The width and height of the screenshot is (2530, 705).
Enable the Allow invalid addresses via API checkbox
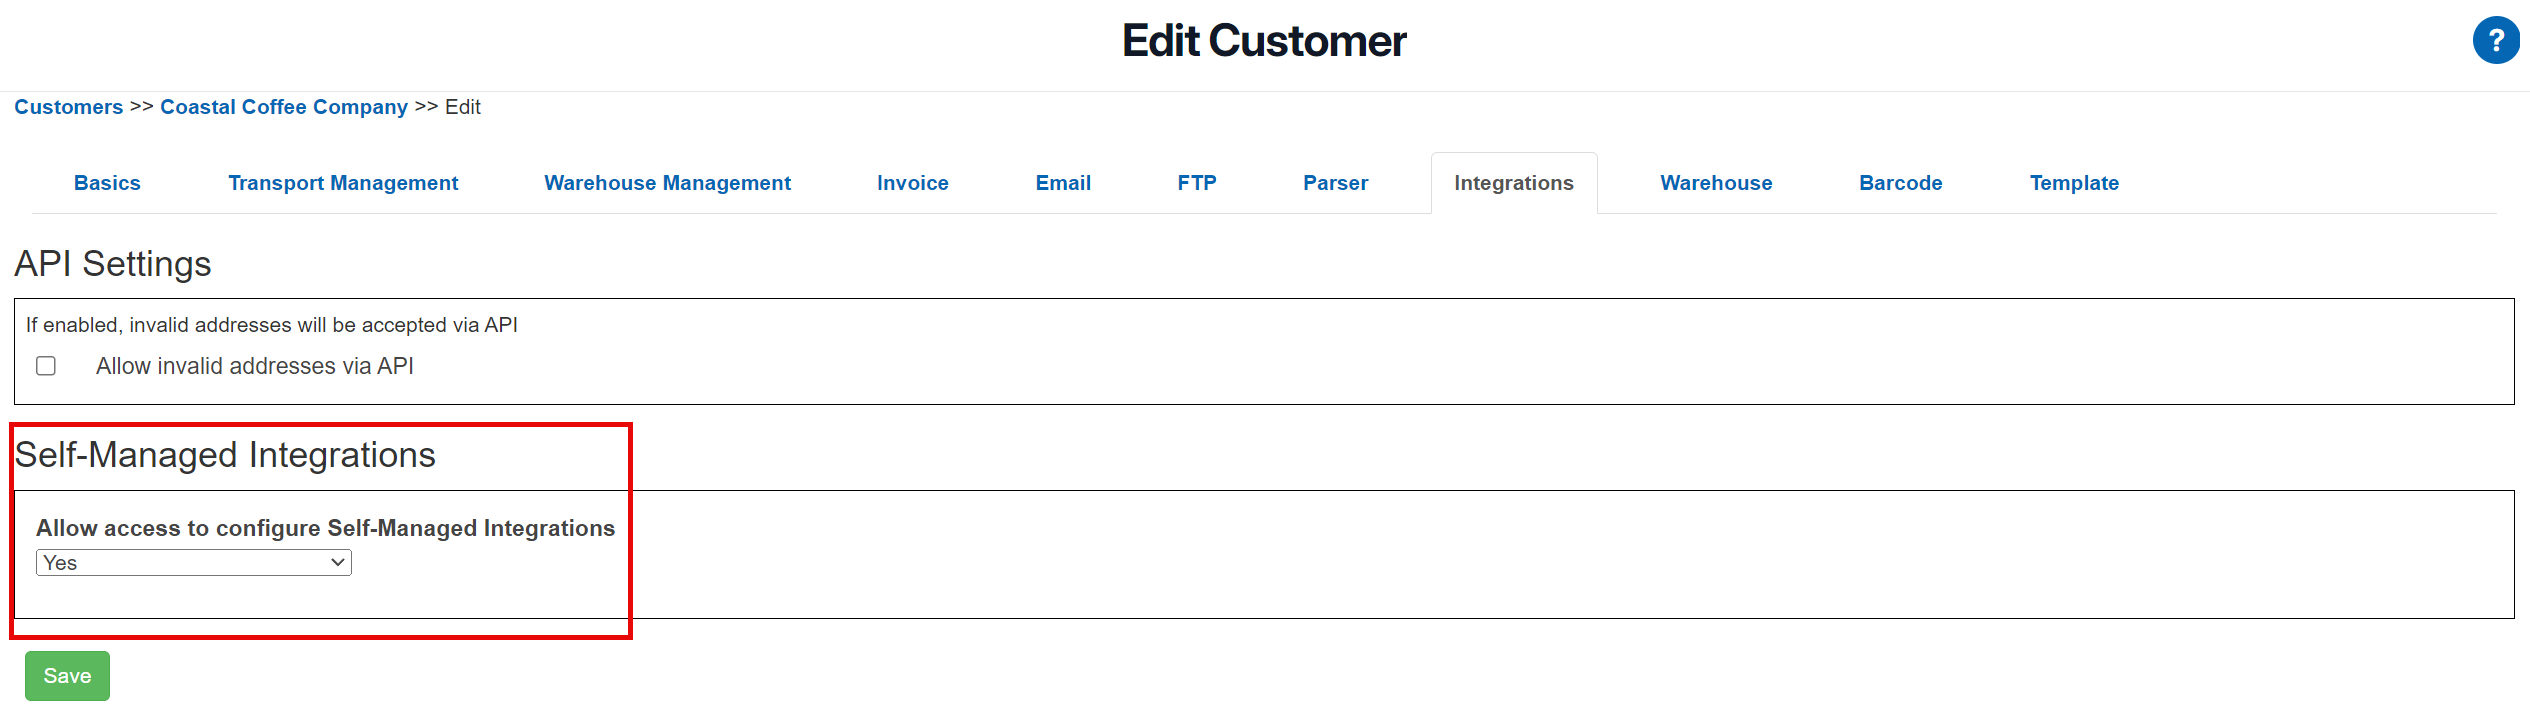pos(46,366)
